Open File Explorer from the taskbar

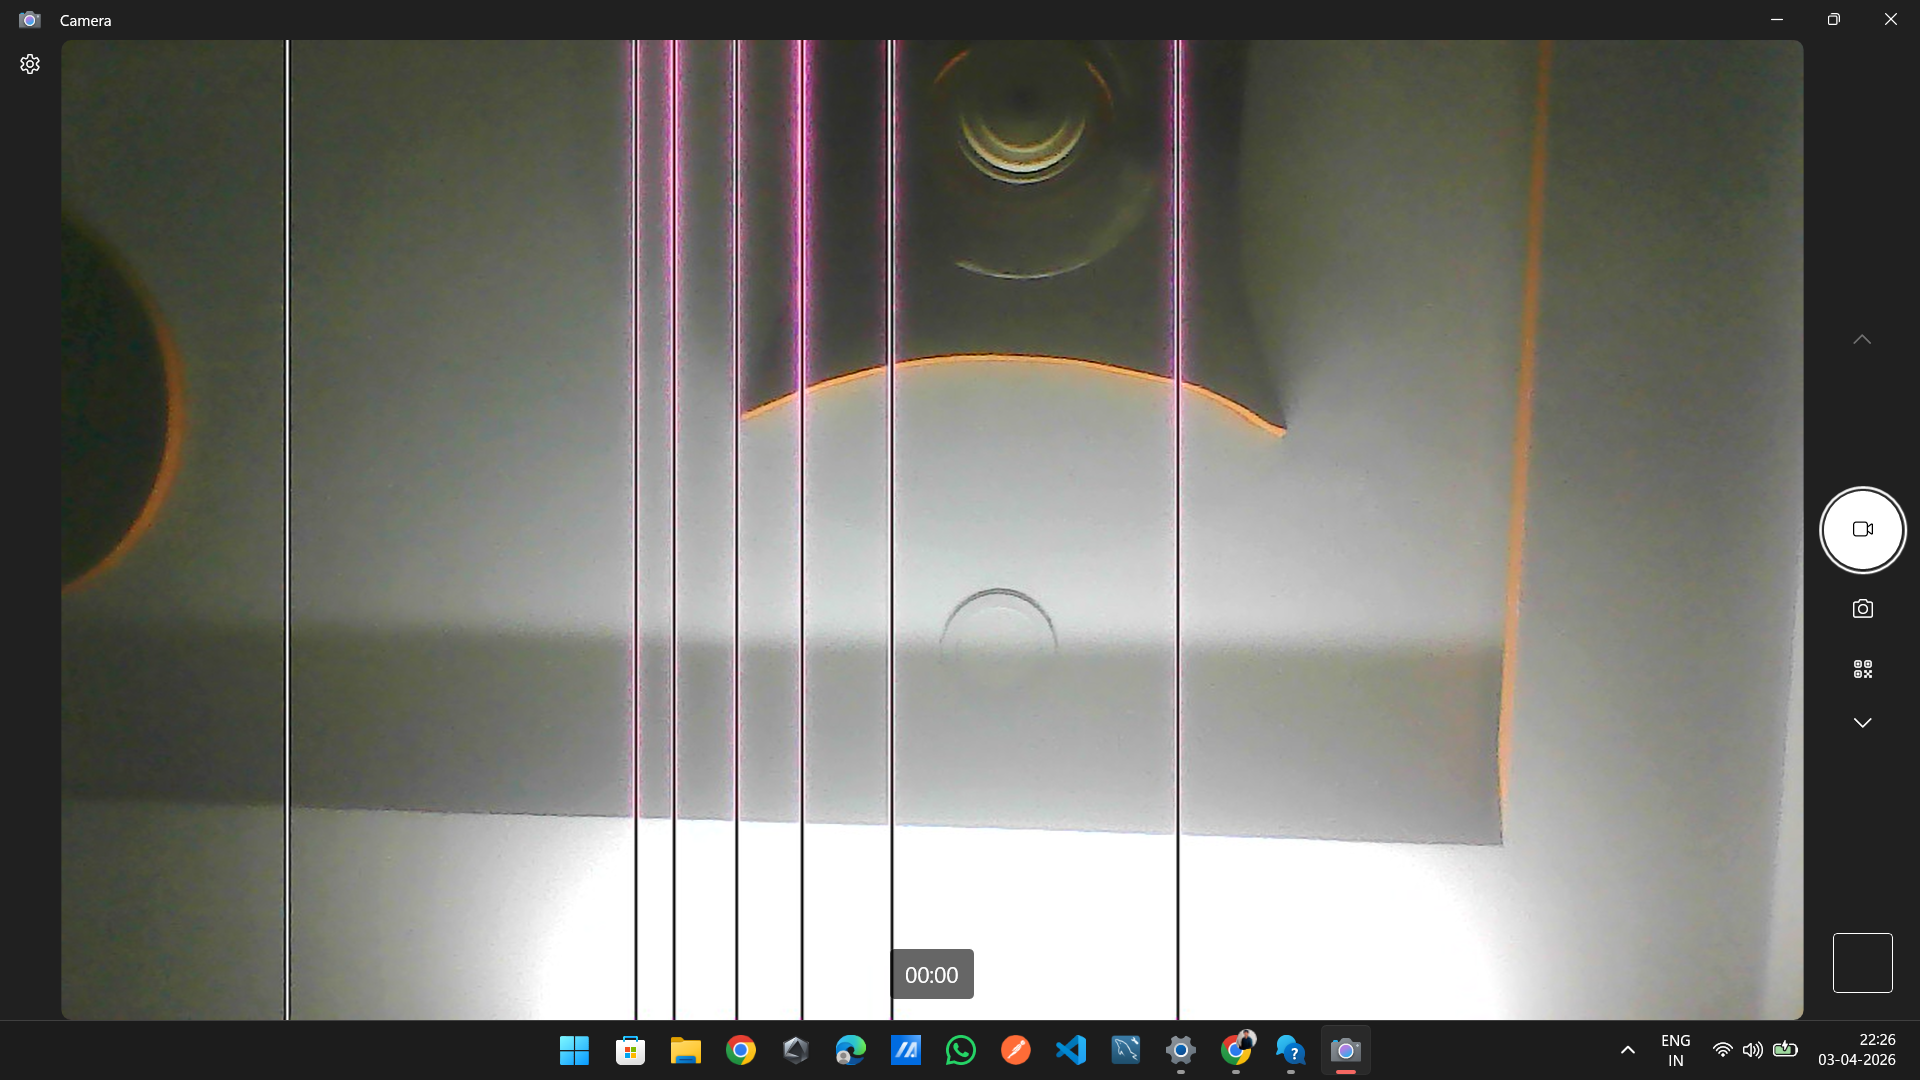pos(685,1050)
